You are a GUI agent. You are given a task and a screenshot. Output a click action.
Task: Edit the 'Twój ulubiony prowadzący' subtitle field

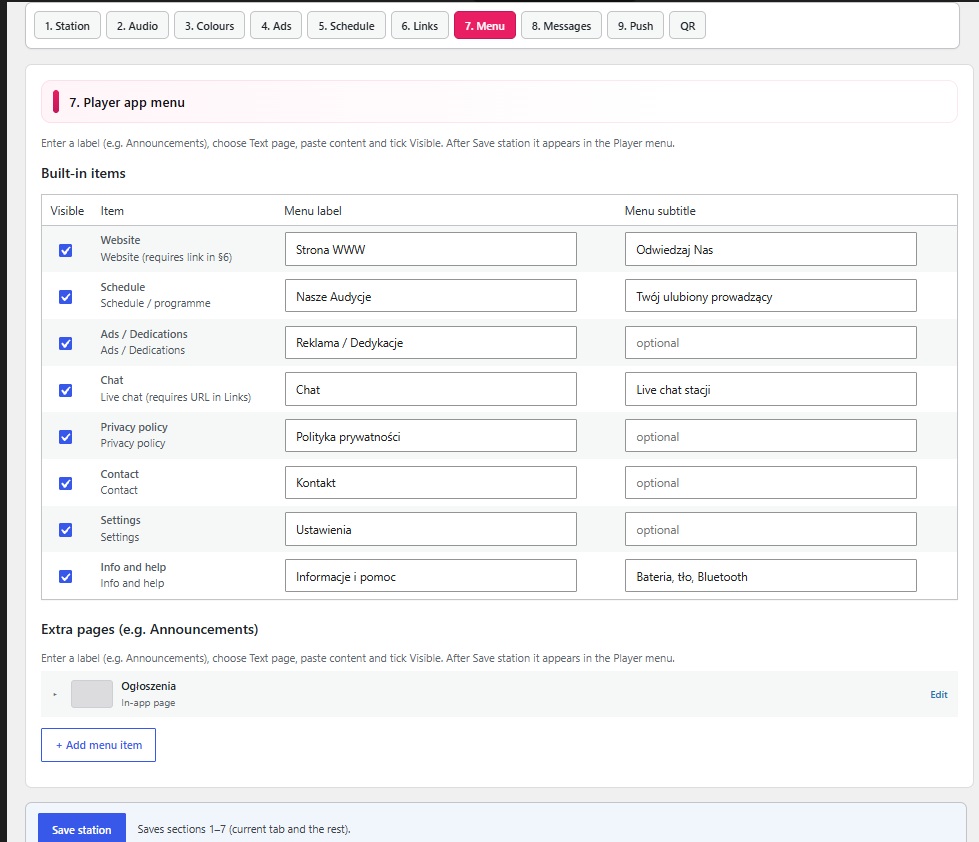770,296
